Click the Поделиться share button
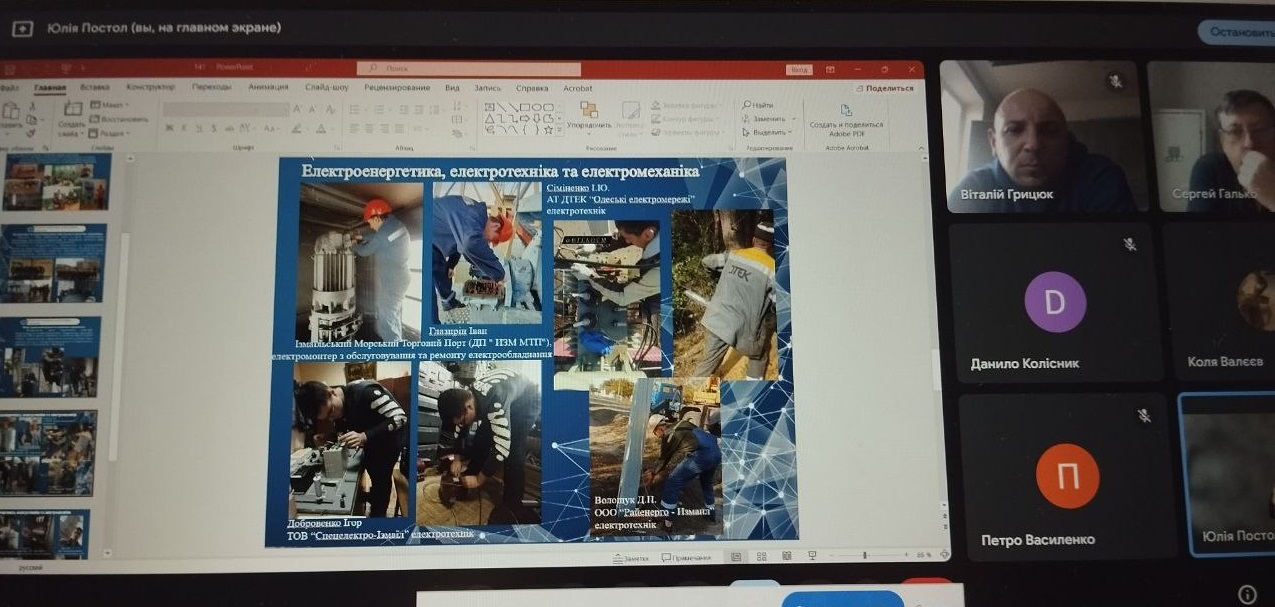This screenshot has height=607, width=1275. click(x=884, y=88)
